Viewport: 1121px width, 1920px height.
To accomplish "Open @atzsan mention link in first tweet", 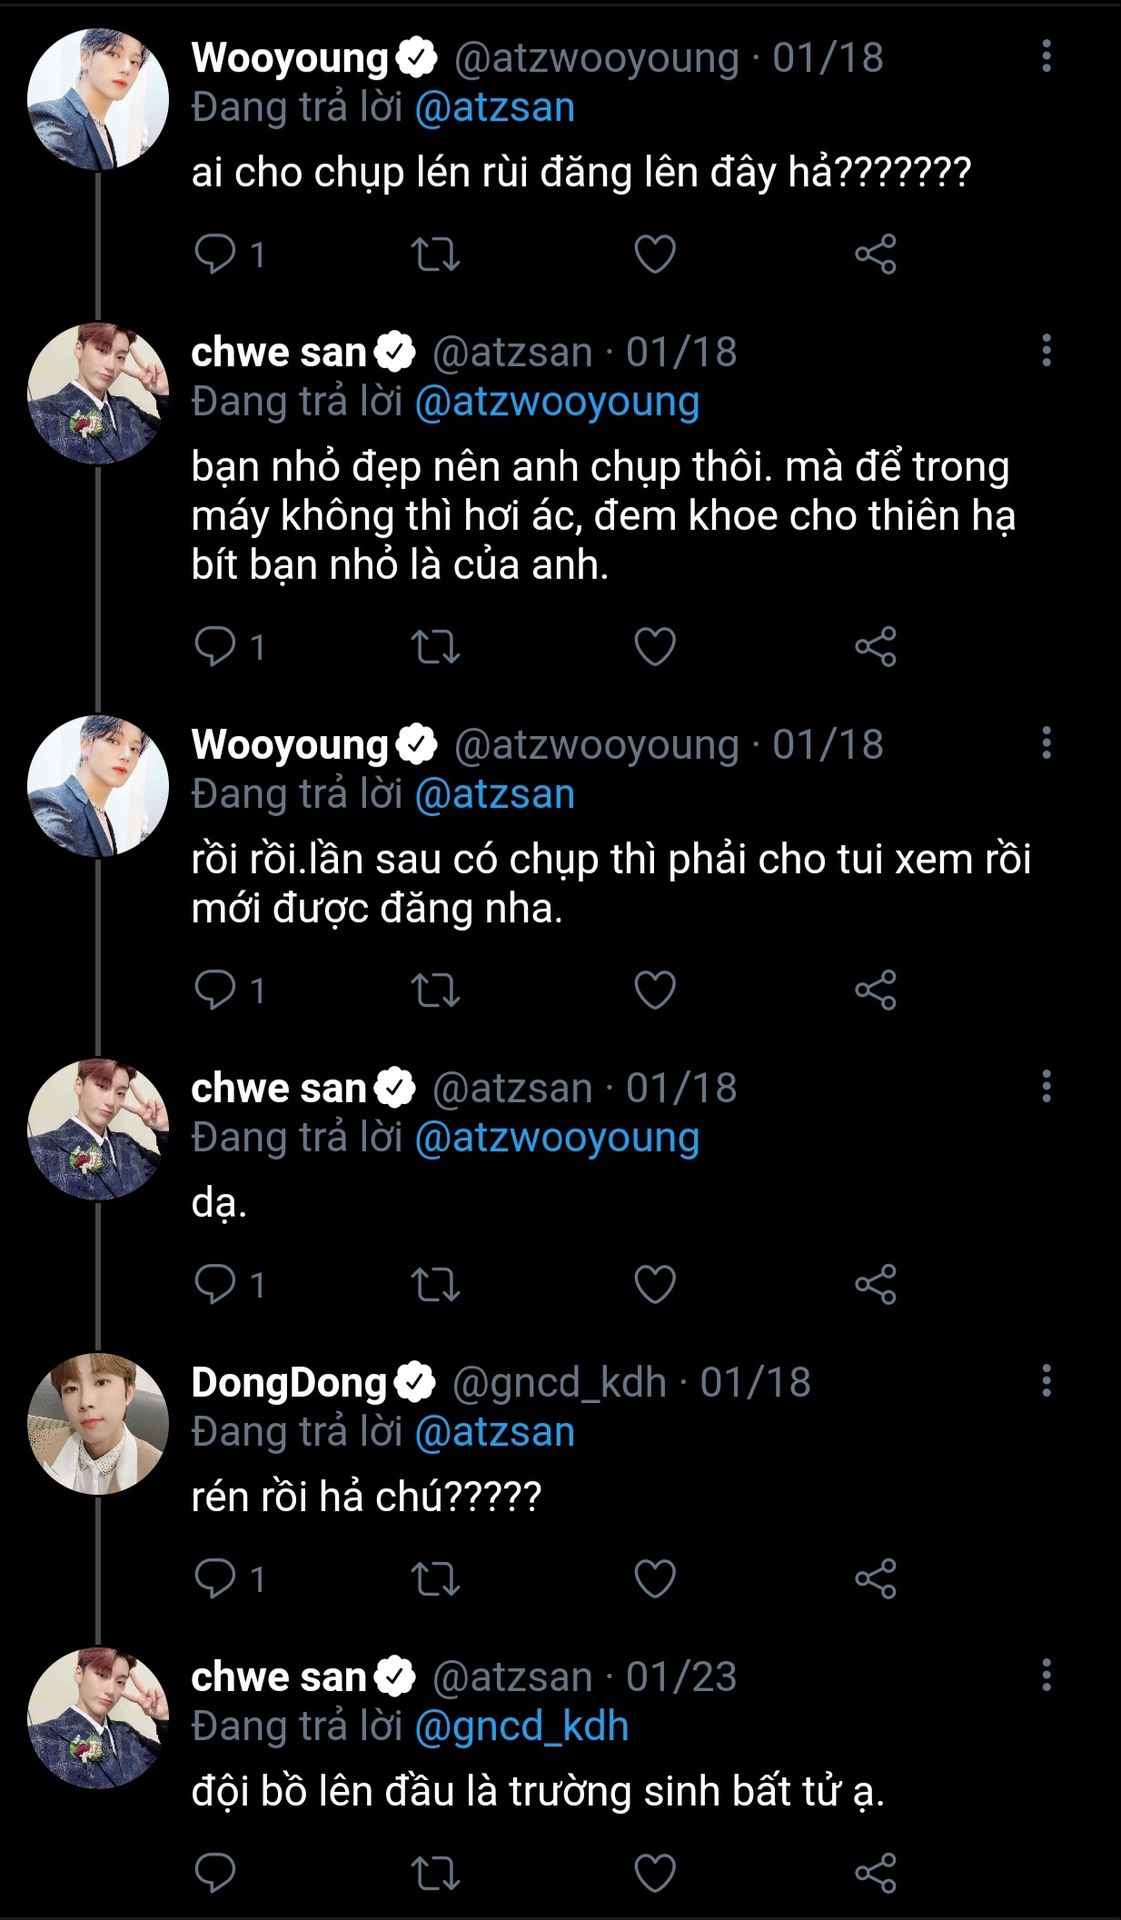I will tap(494, 108).
